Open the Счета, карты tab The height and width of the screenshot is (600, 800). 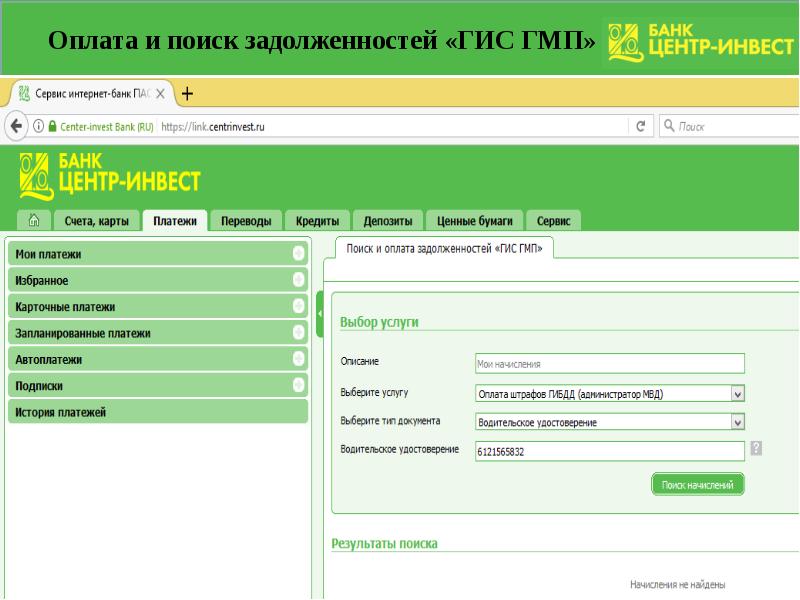(x=96, y=222)
